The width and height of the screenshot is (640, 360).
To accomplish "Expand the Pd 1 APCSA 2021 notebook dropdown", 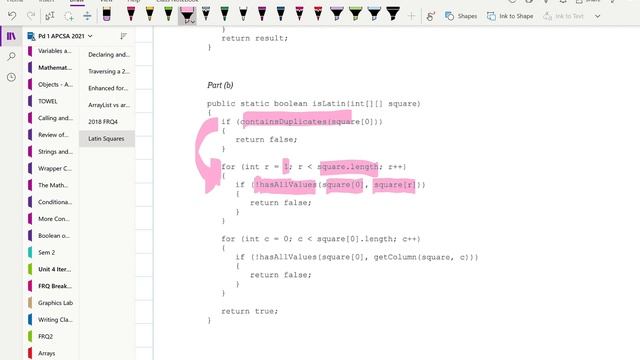I will (90, 36).
